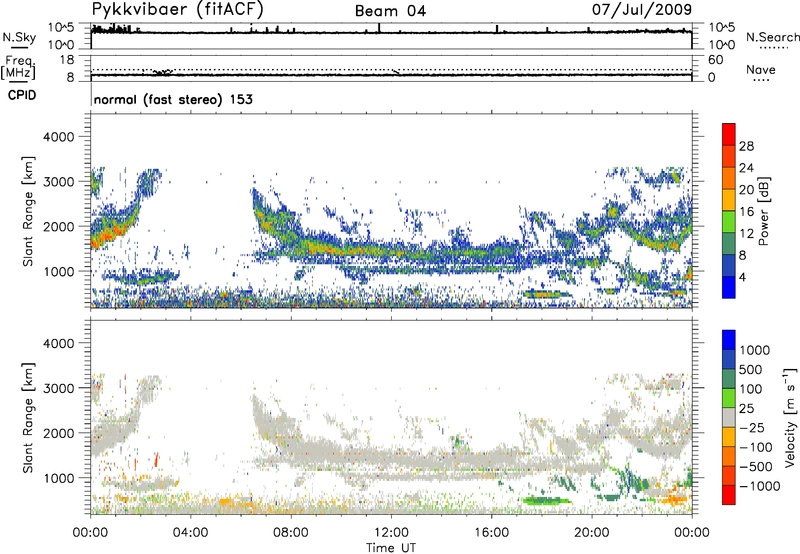Click velocity panel 'Slant Range [km]' axis label
This screenshot has height=554, width=800.
[28, 418]
